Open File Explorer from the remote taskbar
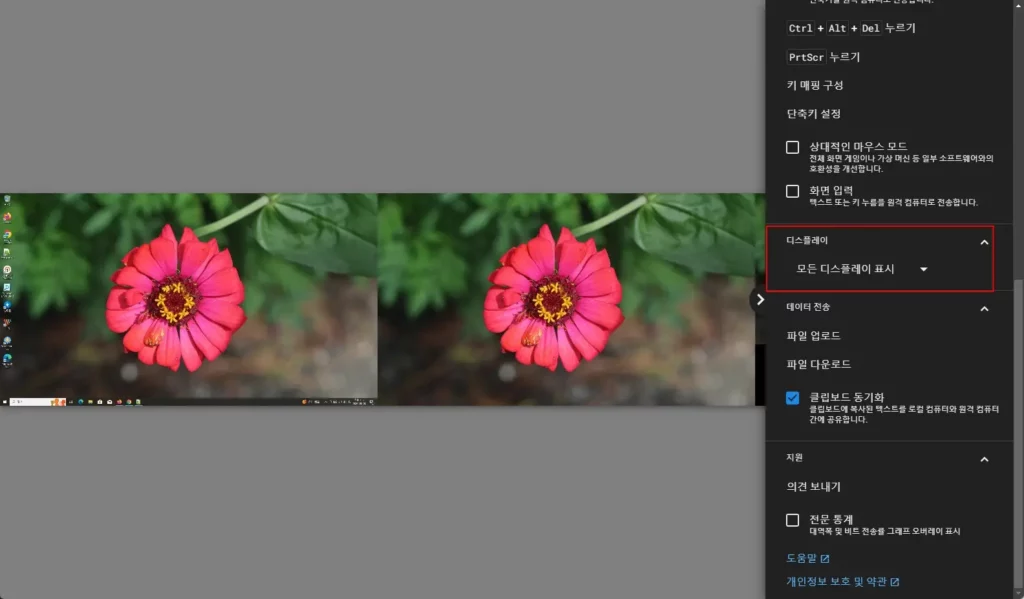Viewport: 1024px width, 599px height. tap(90, 402)
